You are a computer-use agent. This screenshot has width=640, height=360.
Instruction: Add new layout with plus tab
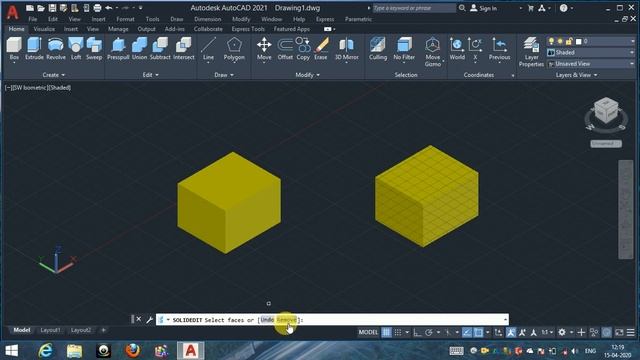click(103, 330)
